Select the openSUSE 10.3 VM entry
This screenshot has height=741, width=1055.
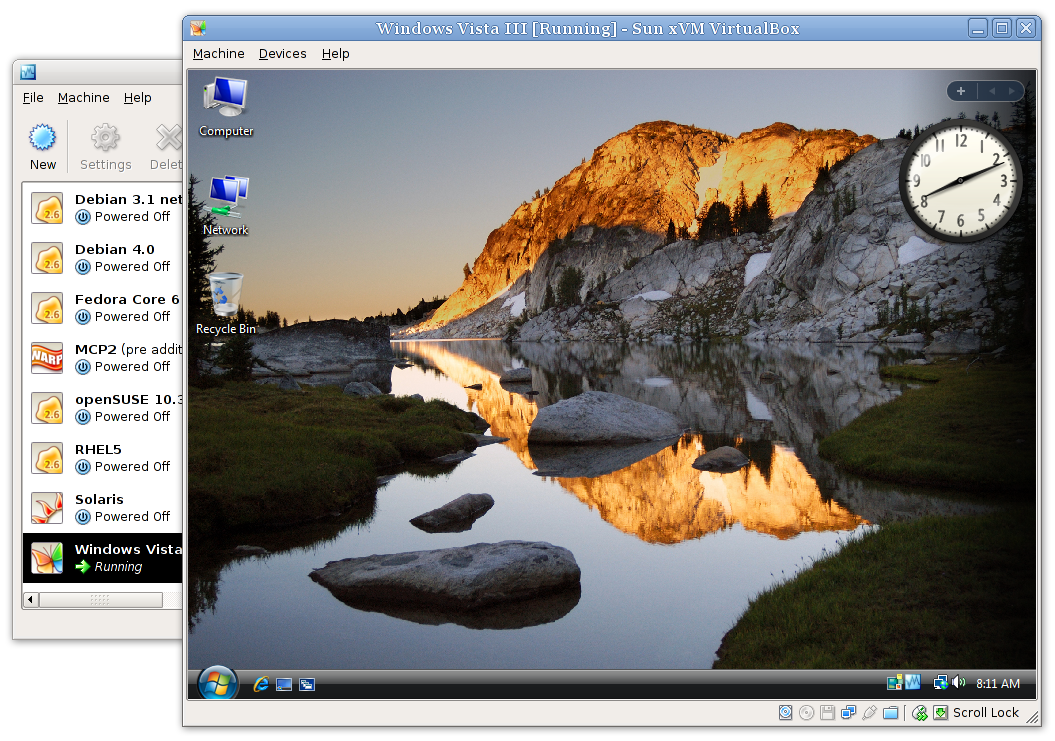click(x=103, y=408)
